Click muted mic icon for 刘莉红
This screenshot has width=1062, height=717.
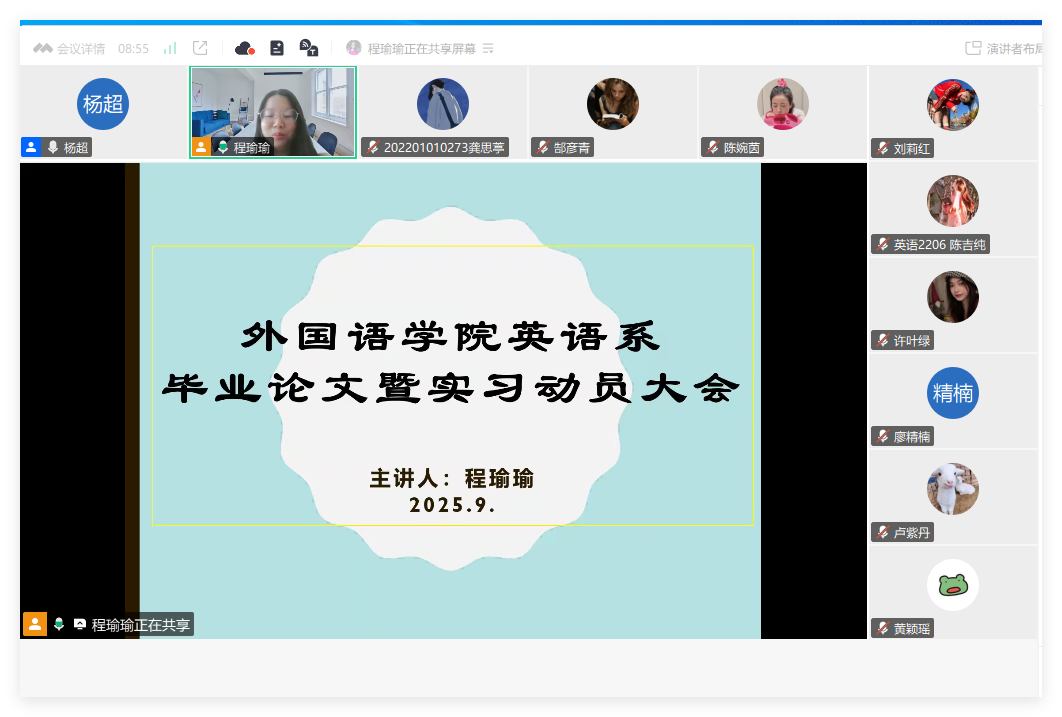click(882, 148)
